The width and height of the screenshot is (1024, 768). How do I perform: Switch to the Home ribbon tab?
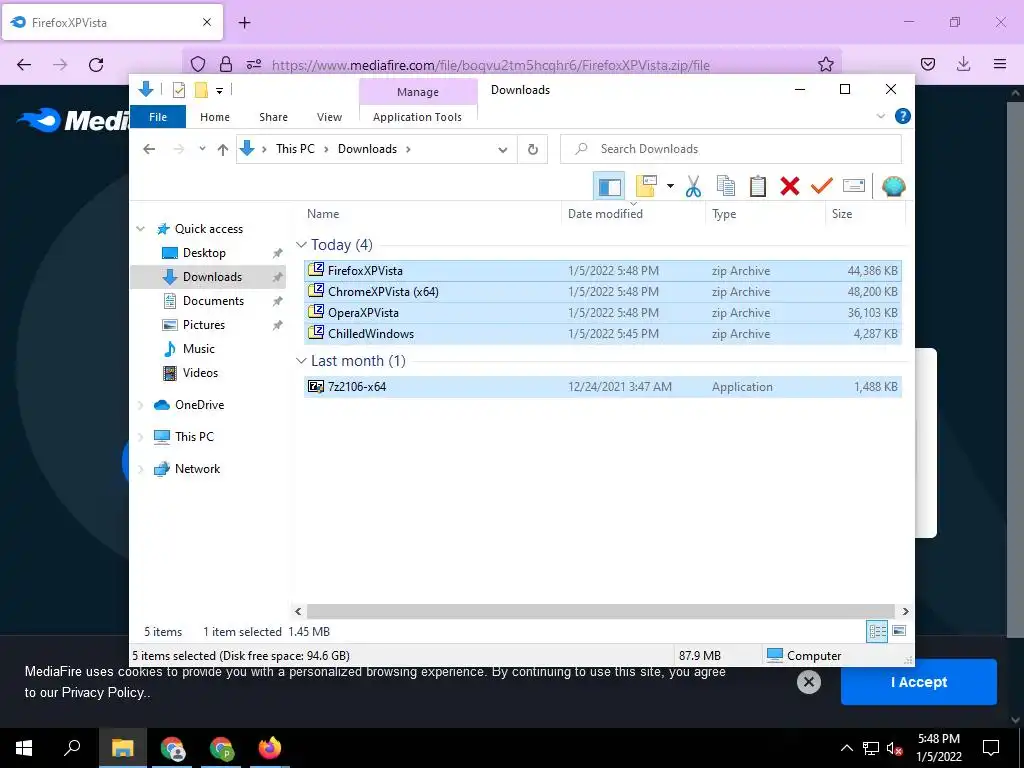coord(215,117)
